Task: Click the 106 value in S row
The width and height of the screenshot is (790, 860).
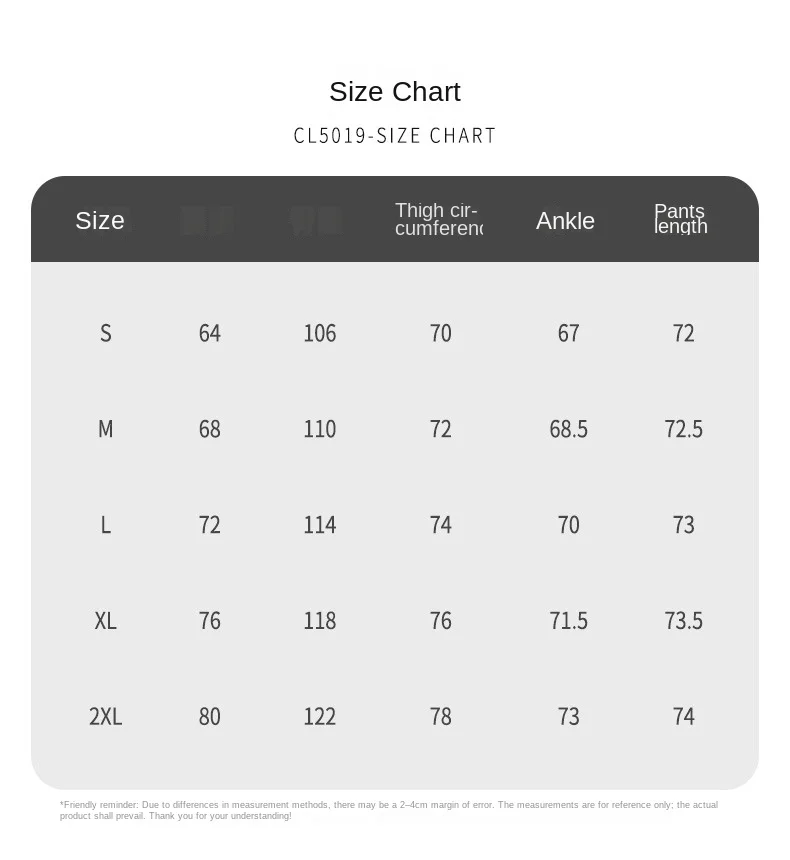Action: (x=320, y=333)
